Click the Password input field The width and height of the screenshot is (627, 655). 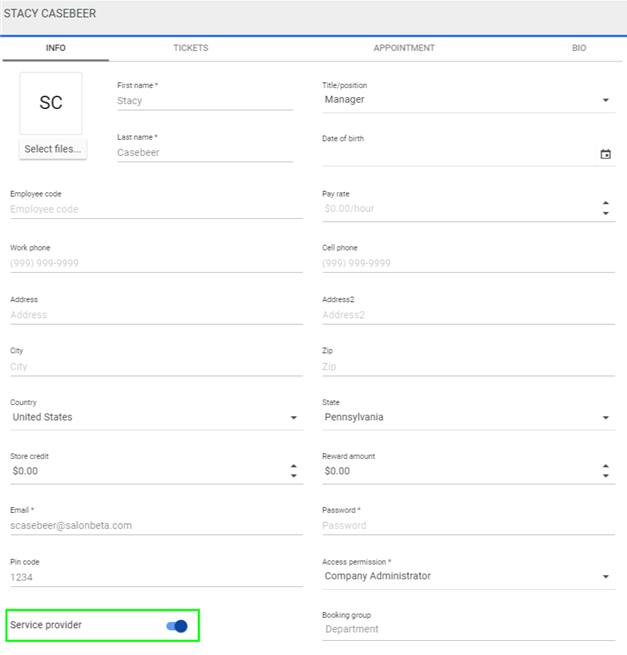(x=467, y=525)
